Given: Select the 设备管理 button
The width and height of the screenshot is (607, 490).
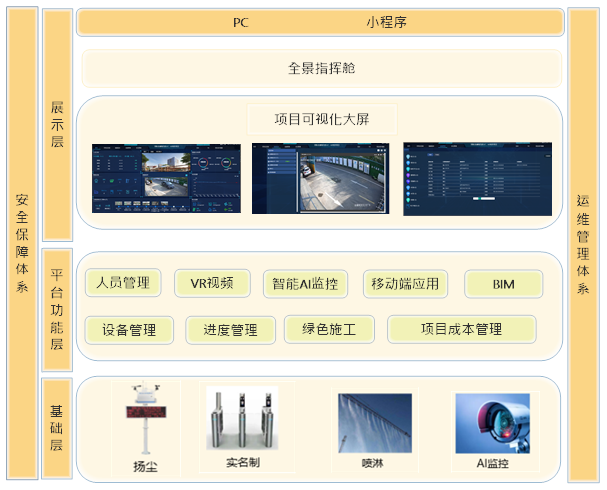Looking at the screenshot, I should (129, 330).
